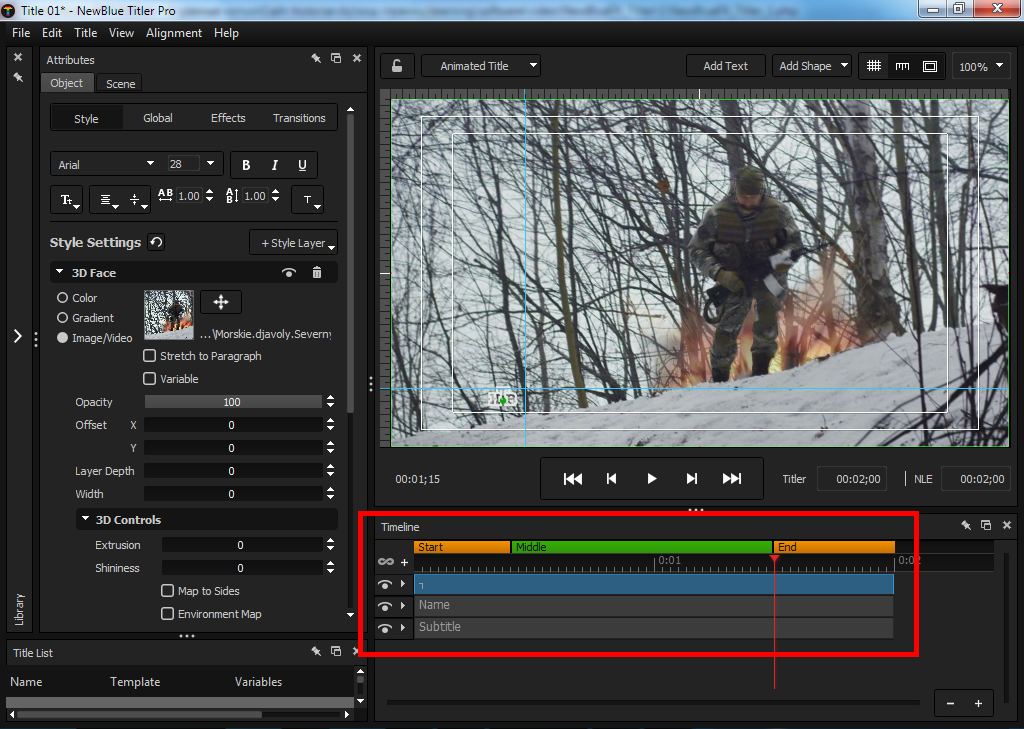Click the Opacity slider bar
The image size is (1024, 729).
[x=232, y=402]
